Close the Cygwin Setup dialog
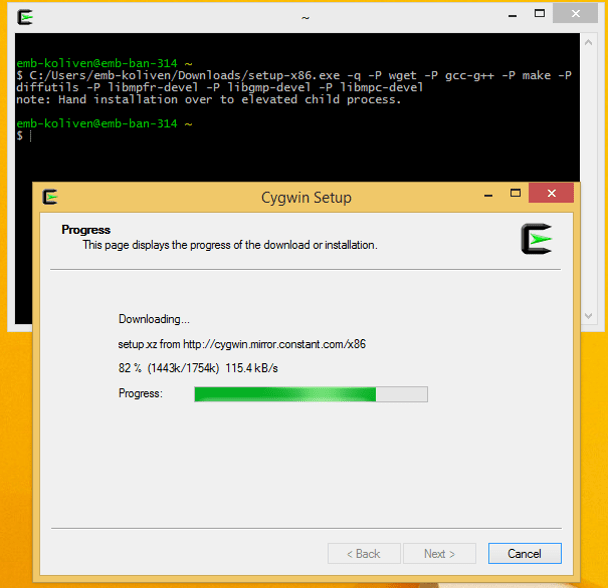This screenshot has height=588, width=608. click(x=551, y=193)
